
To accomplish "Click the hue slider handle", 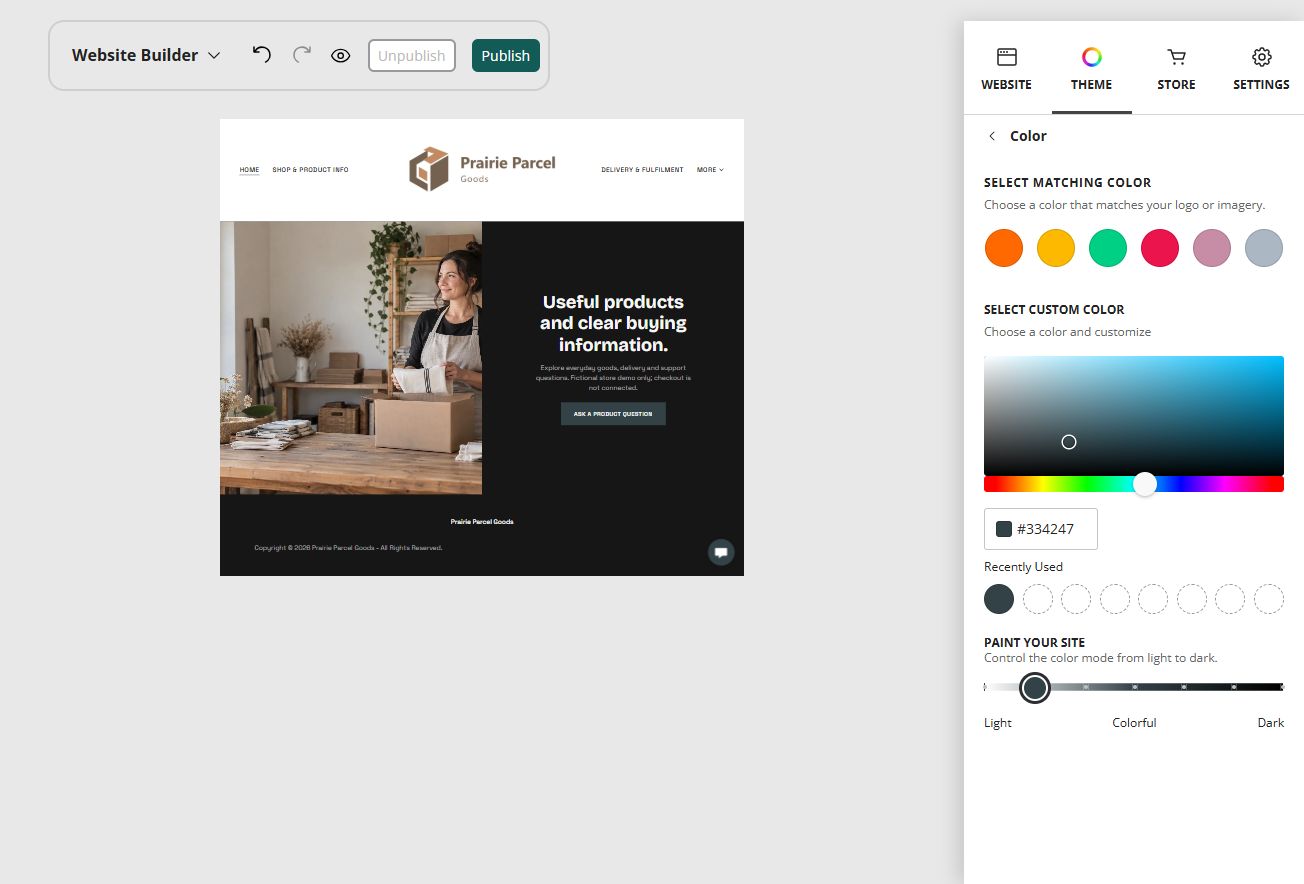I will pos(1145,484).
